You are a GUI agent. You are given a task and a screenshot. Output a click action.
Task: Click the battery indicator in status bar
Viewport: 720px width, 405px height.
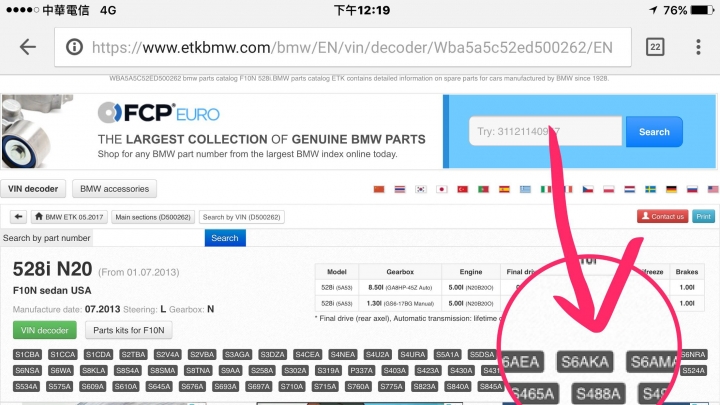[703, 10]
